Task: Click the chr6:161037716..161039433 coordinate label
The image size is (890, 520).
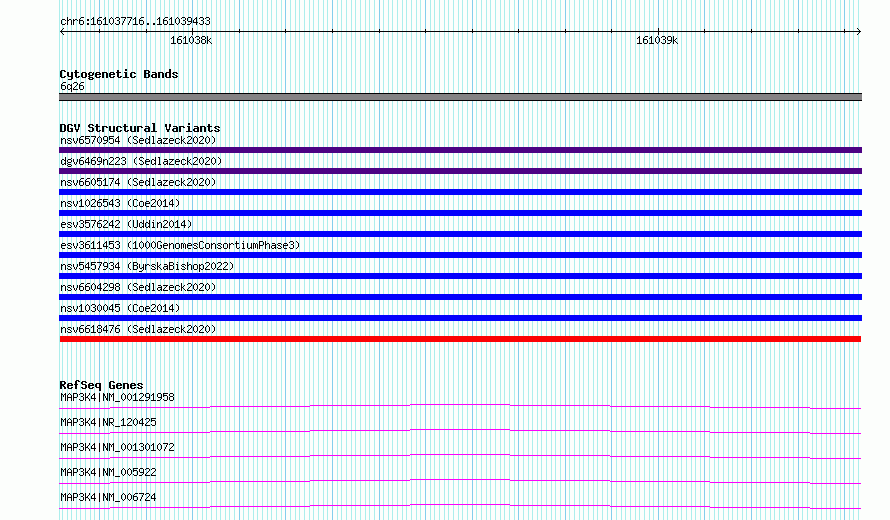Action: (135, 22)
